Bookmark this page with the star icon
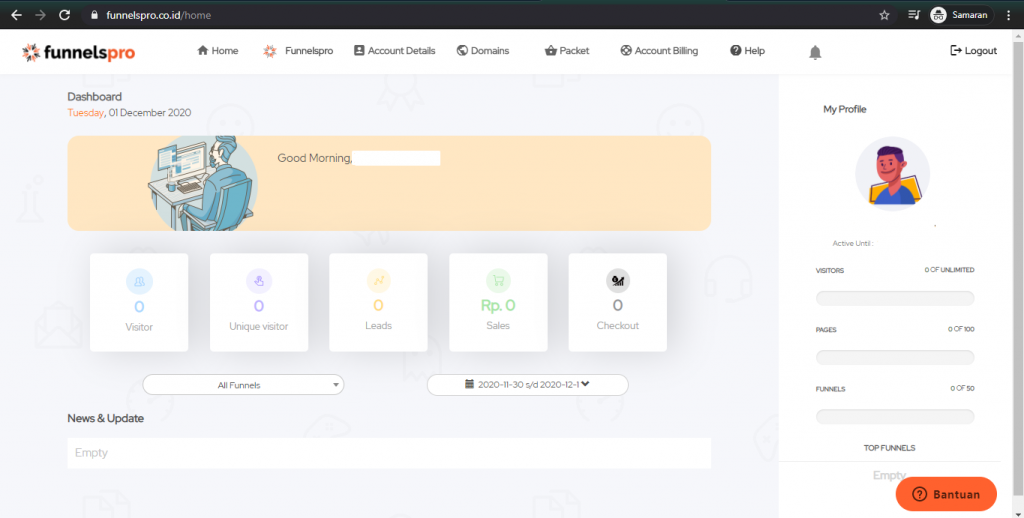Viewport: 1024px width, 518px height. point(884,15)
